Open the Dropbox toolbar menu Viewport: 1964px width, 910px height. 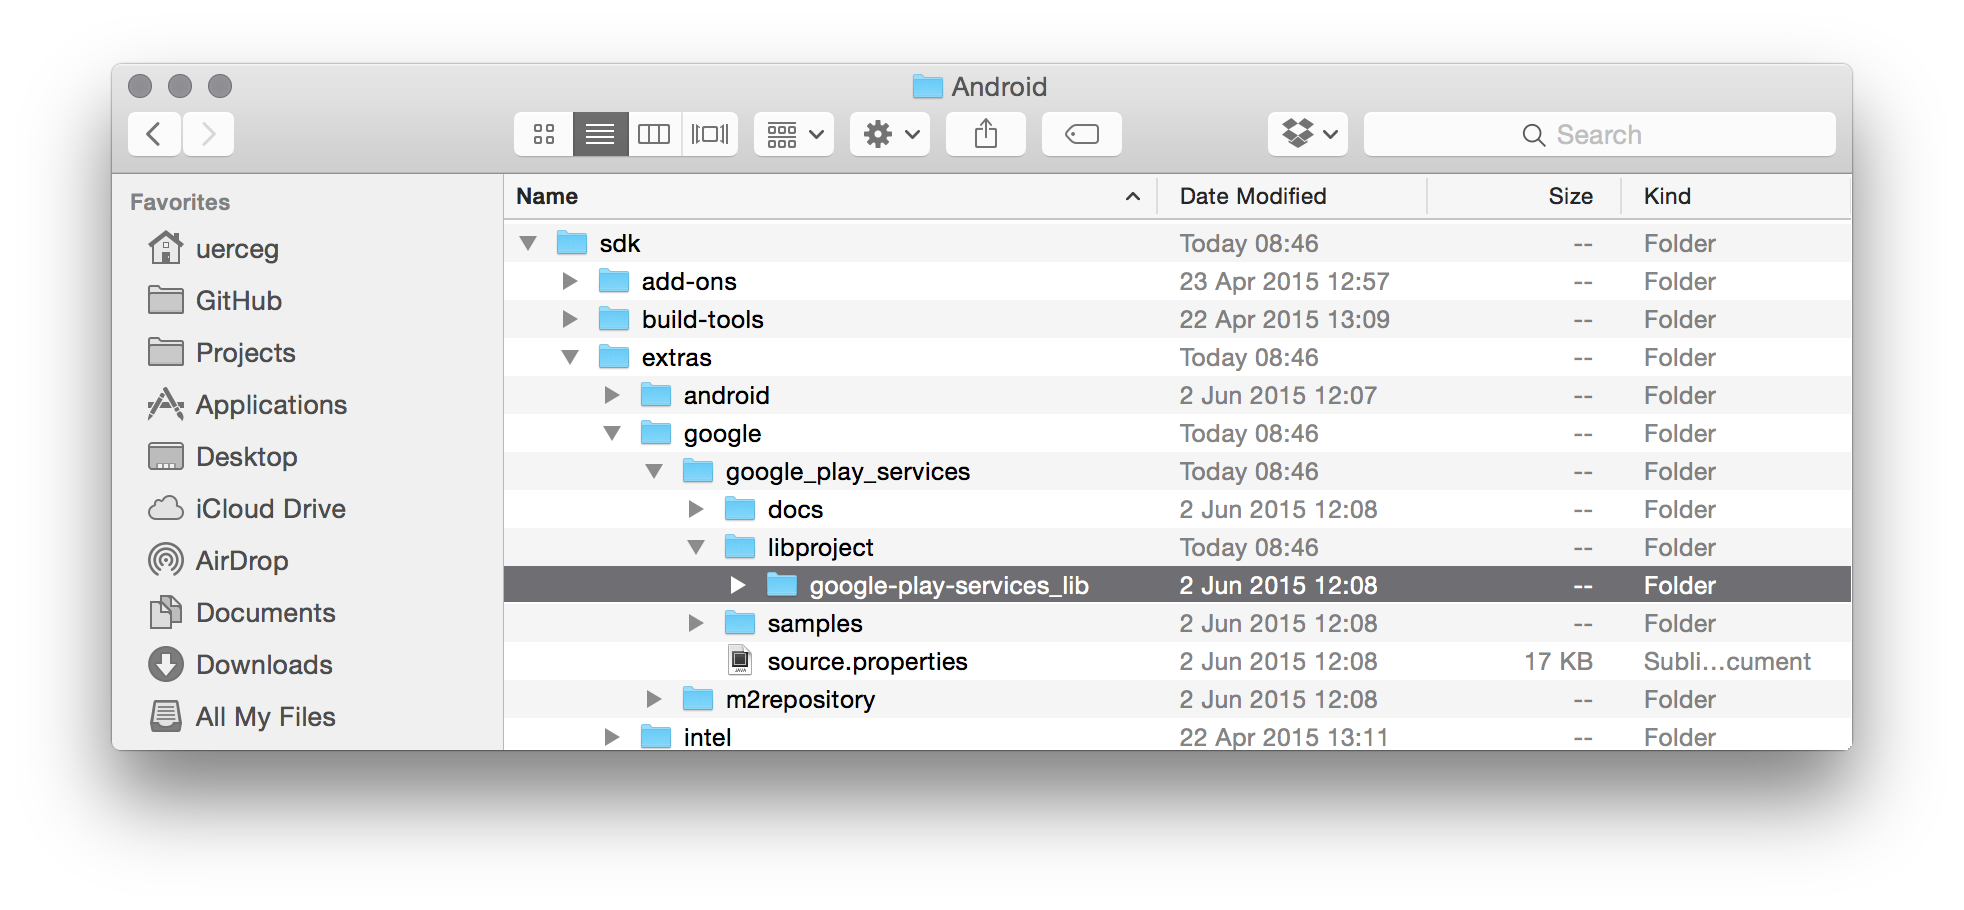point(1308,134)
